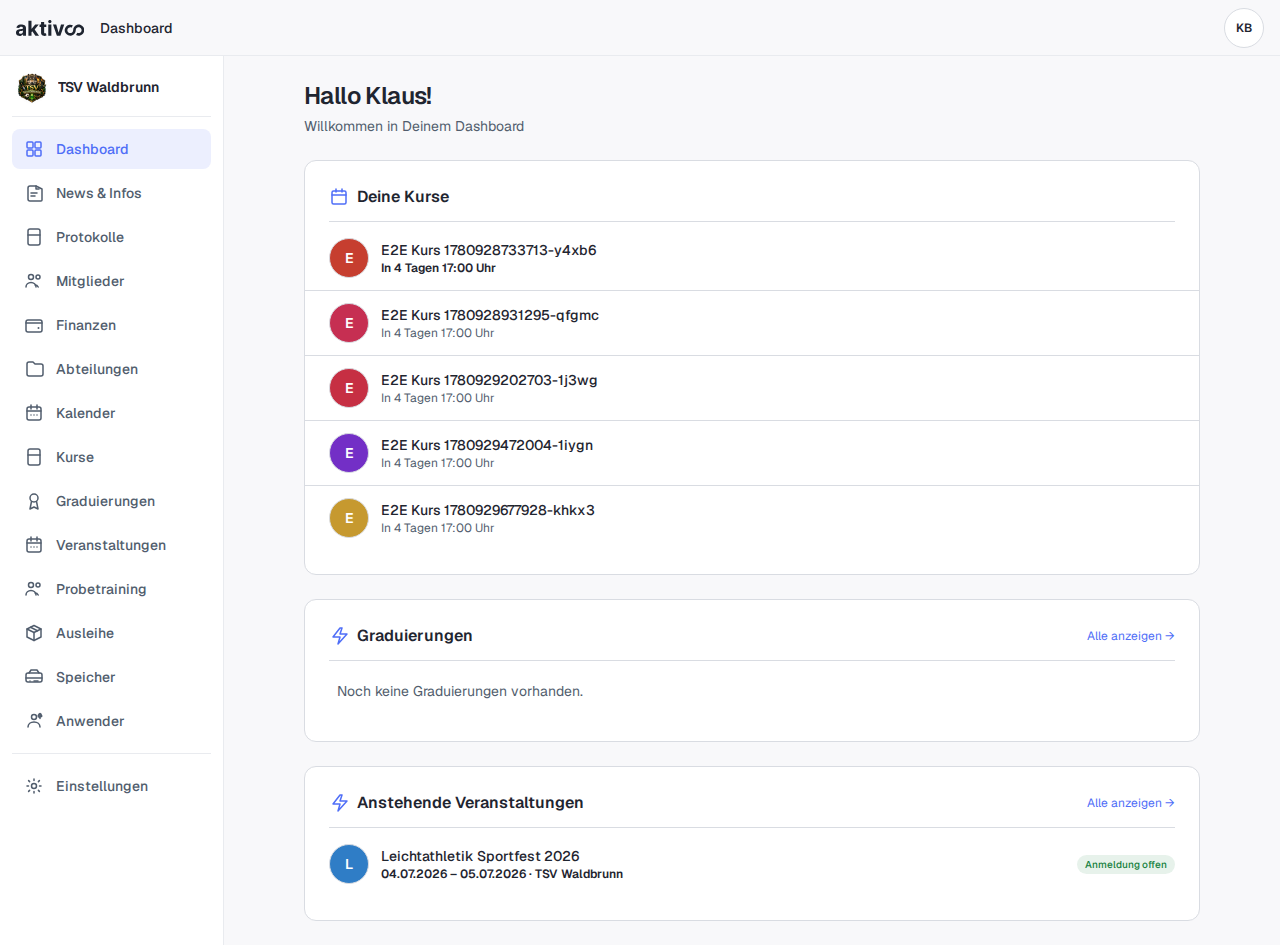This screenshot has height=945, width=1280.
Task: Open the Speicher page
Action: [x=111, y=677]
